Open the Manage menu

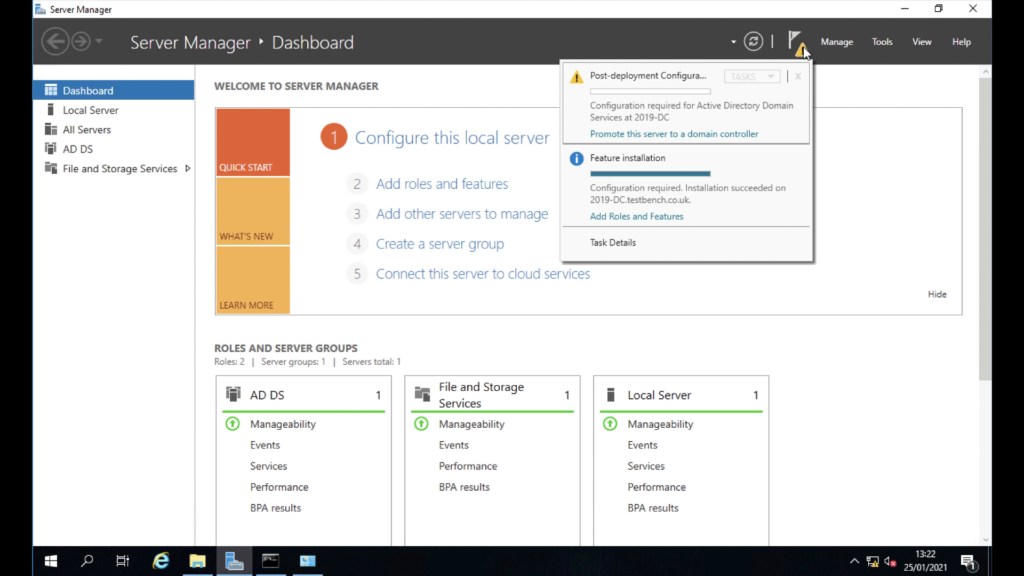point(837,42)
